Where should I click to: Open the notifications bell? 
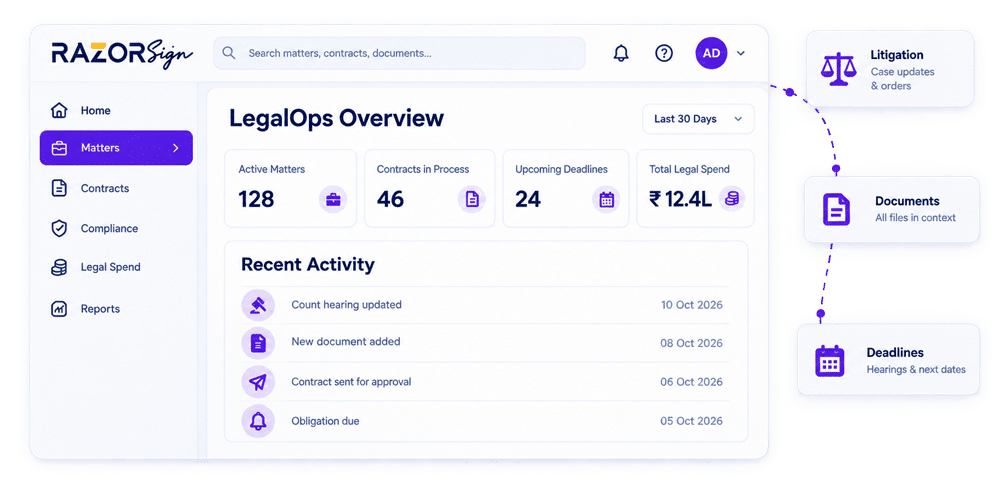pyautogui.click(x=621, y=54)
